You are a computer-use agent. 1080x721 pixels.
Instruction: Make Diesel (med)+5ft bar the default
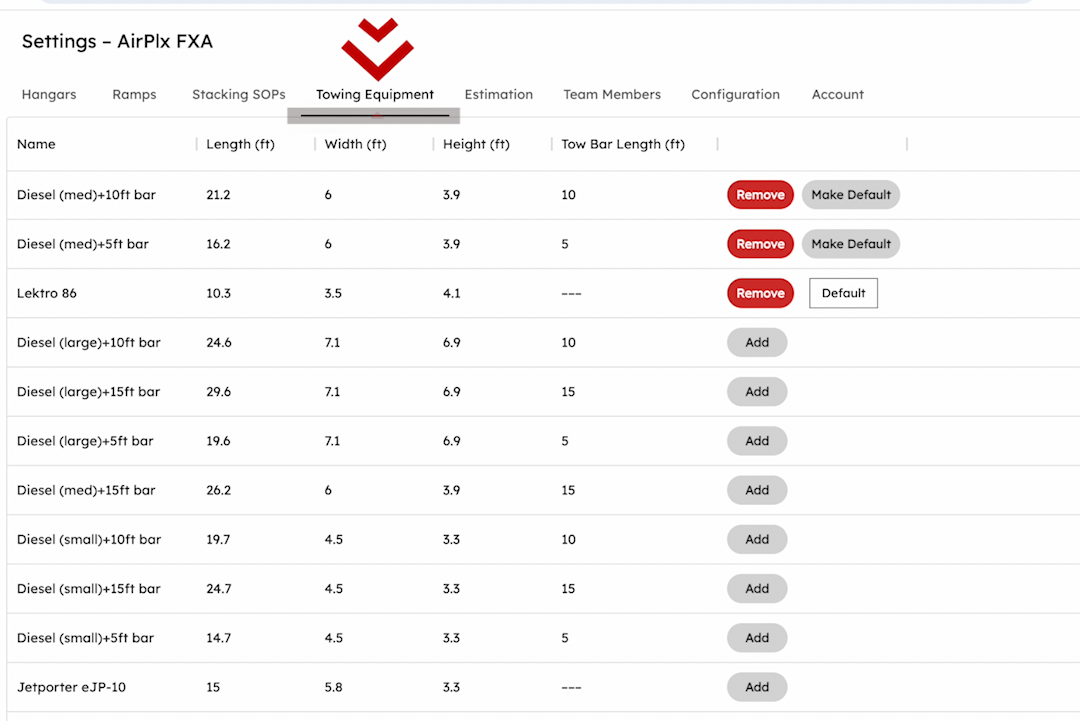coord(851,244)
